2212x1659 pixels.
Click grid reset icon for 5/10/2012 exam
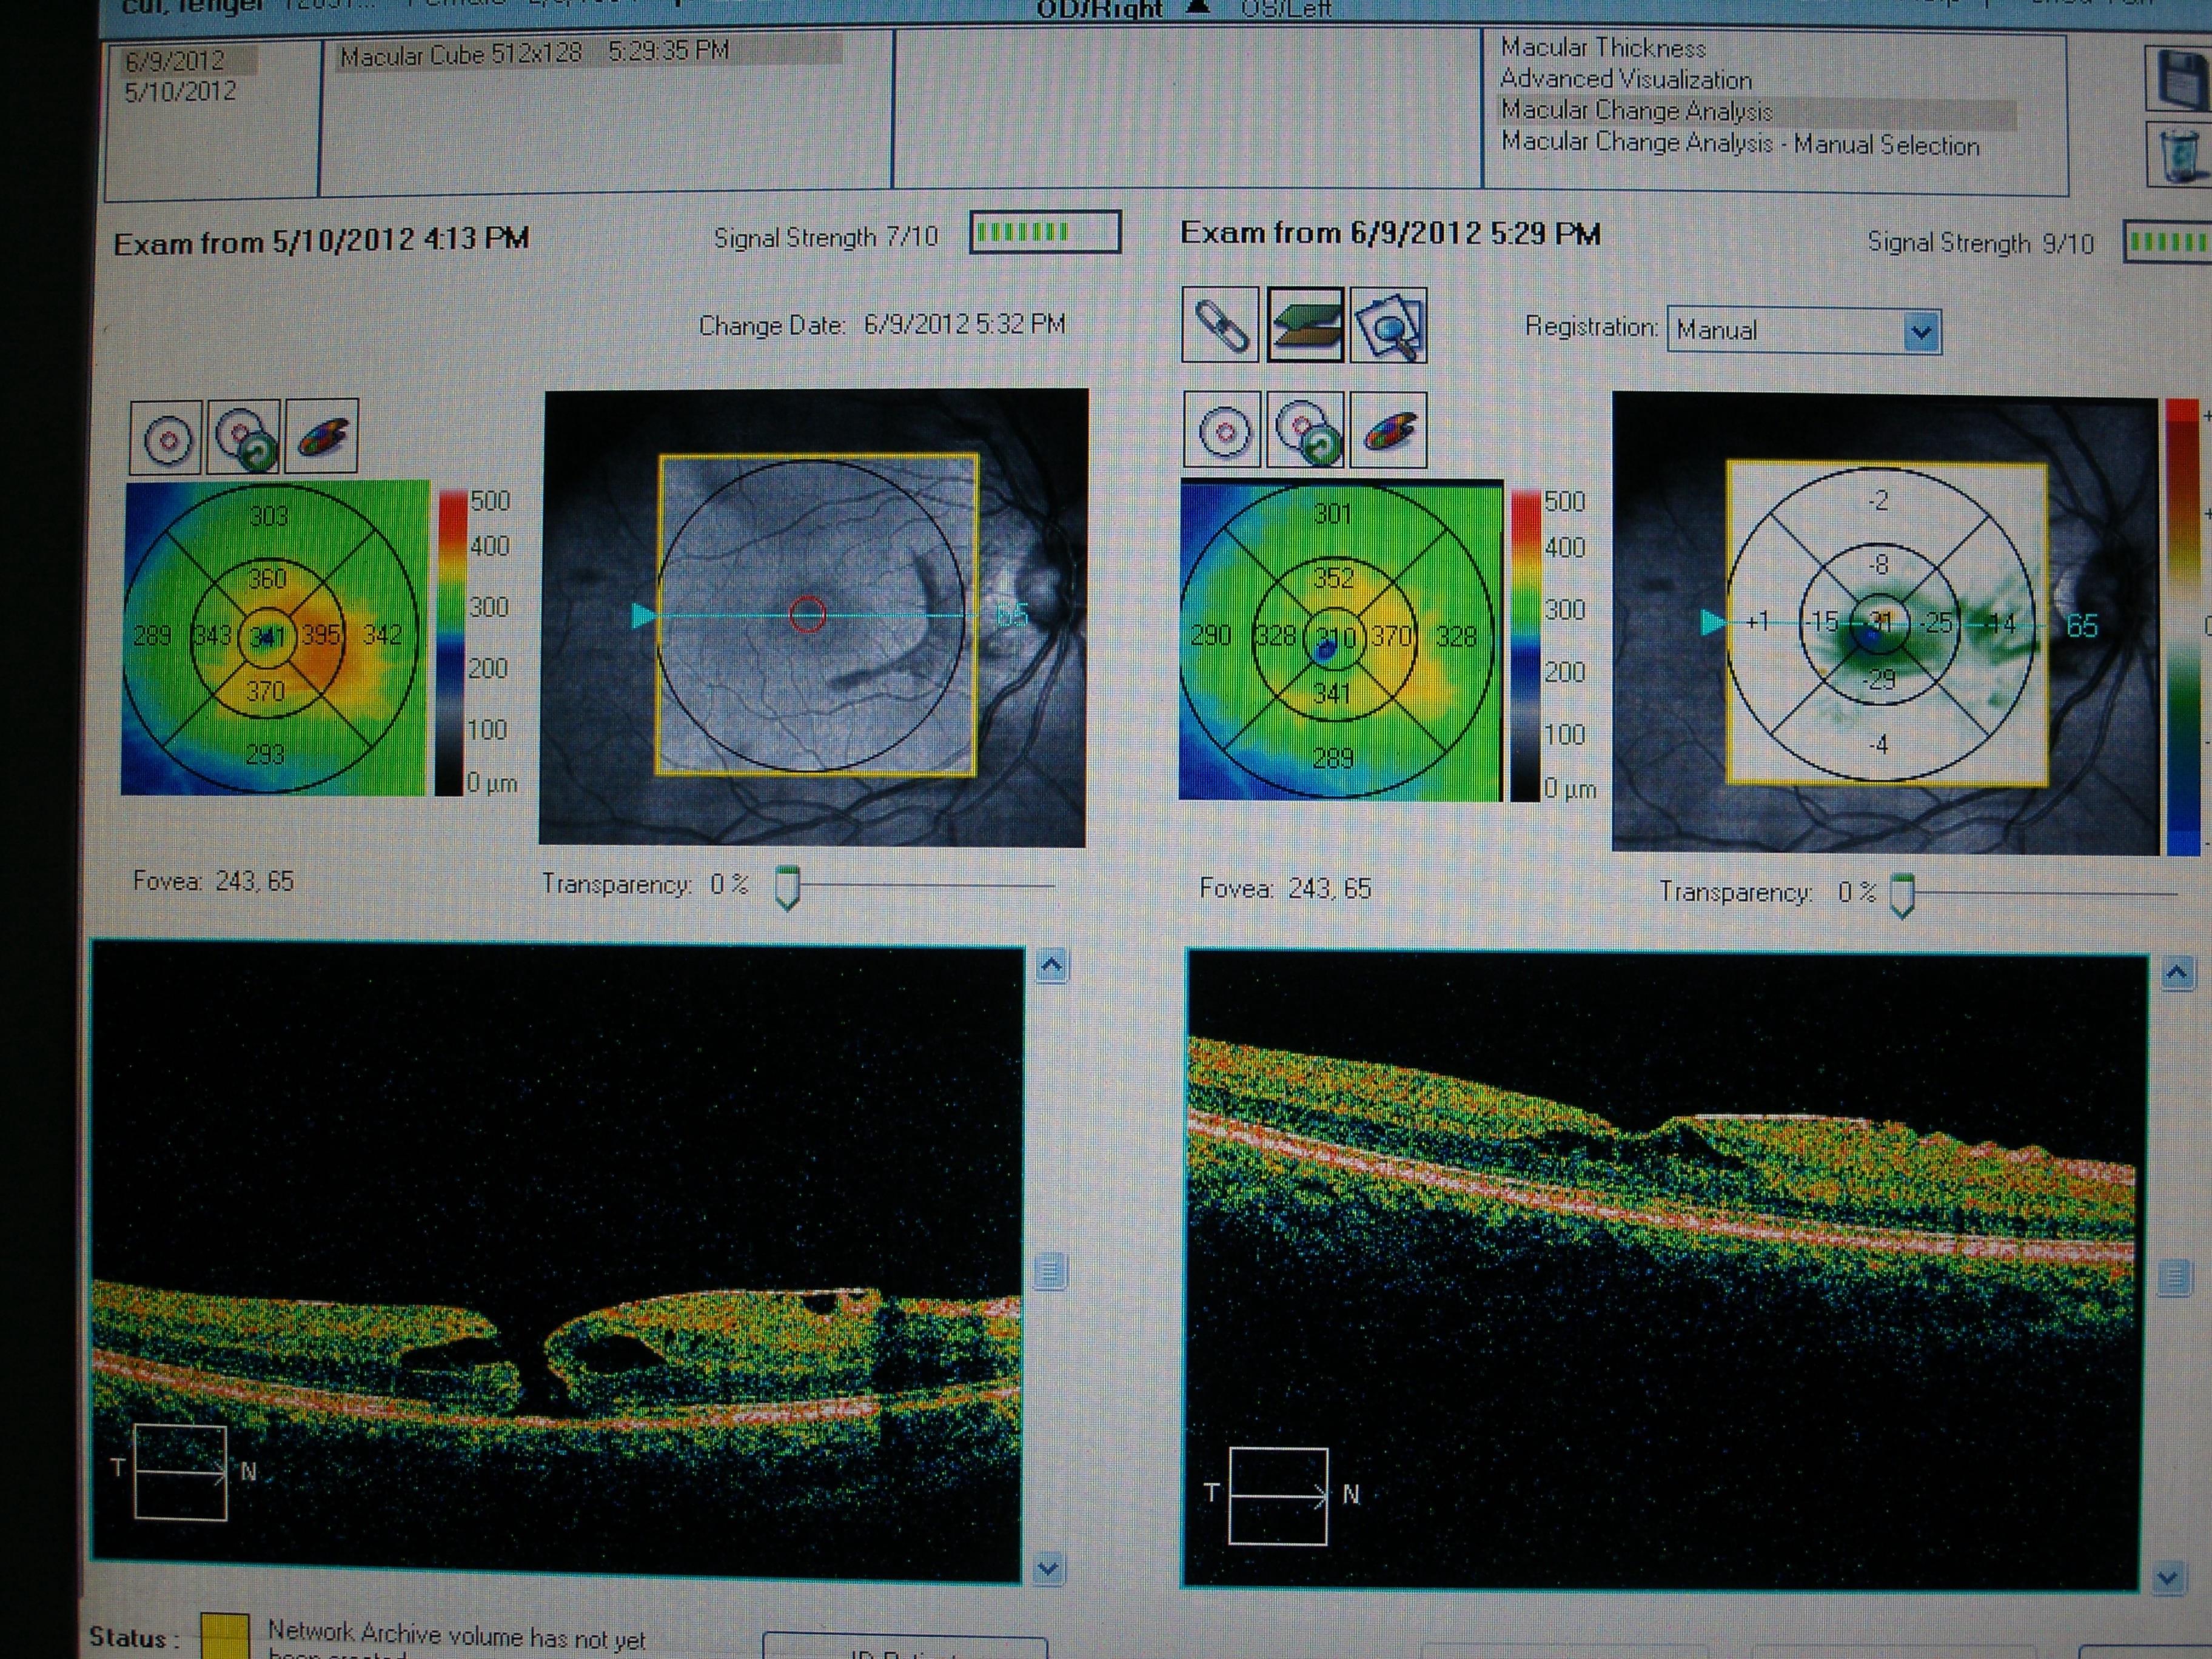coord(244,437)
